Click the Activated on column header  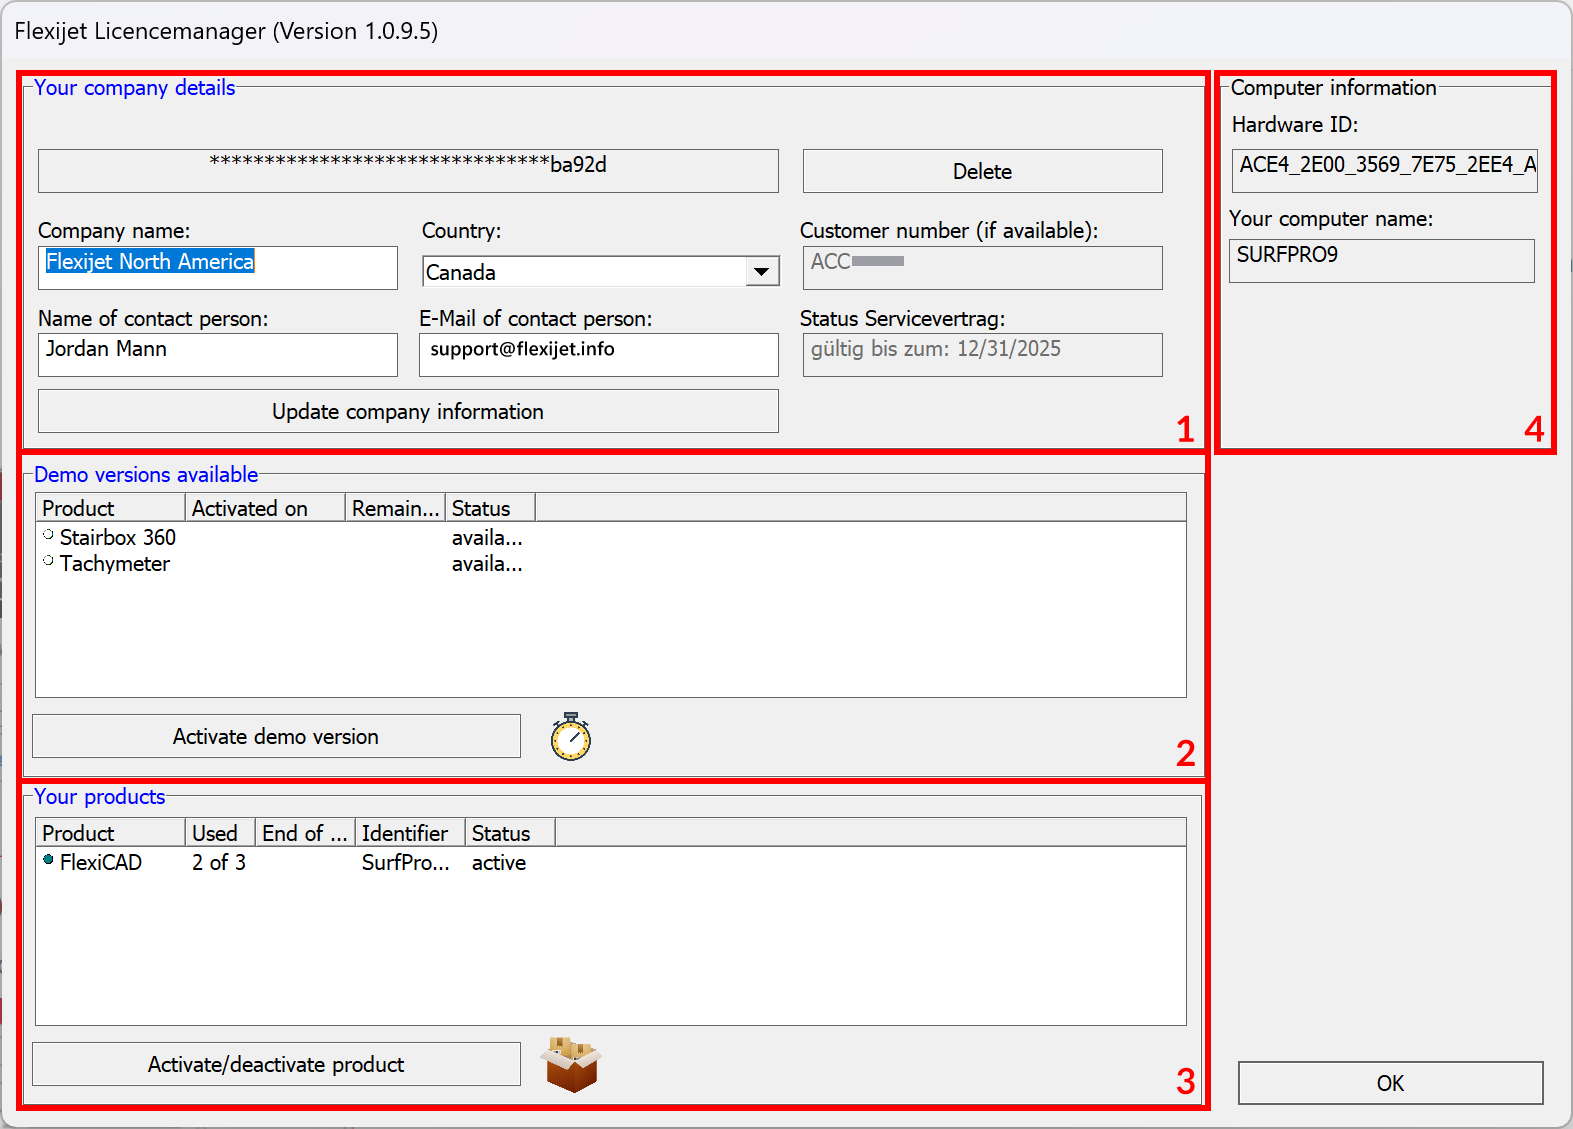click(x=265, y=508)
